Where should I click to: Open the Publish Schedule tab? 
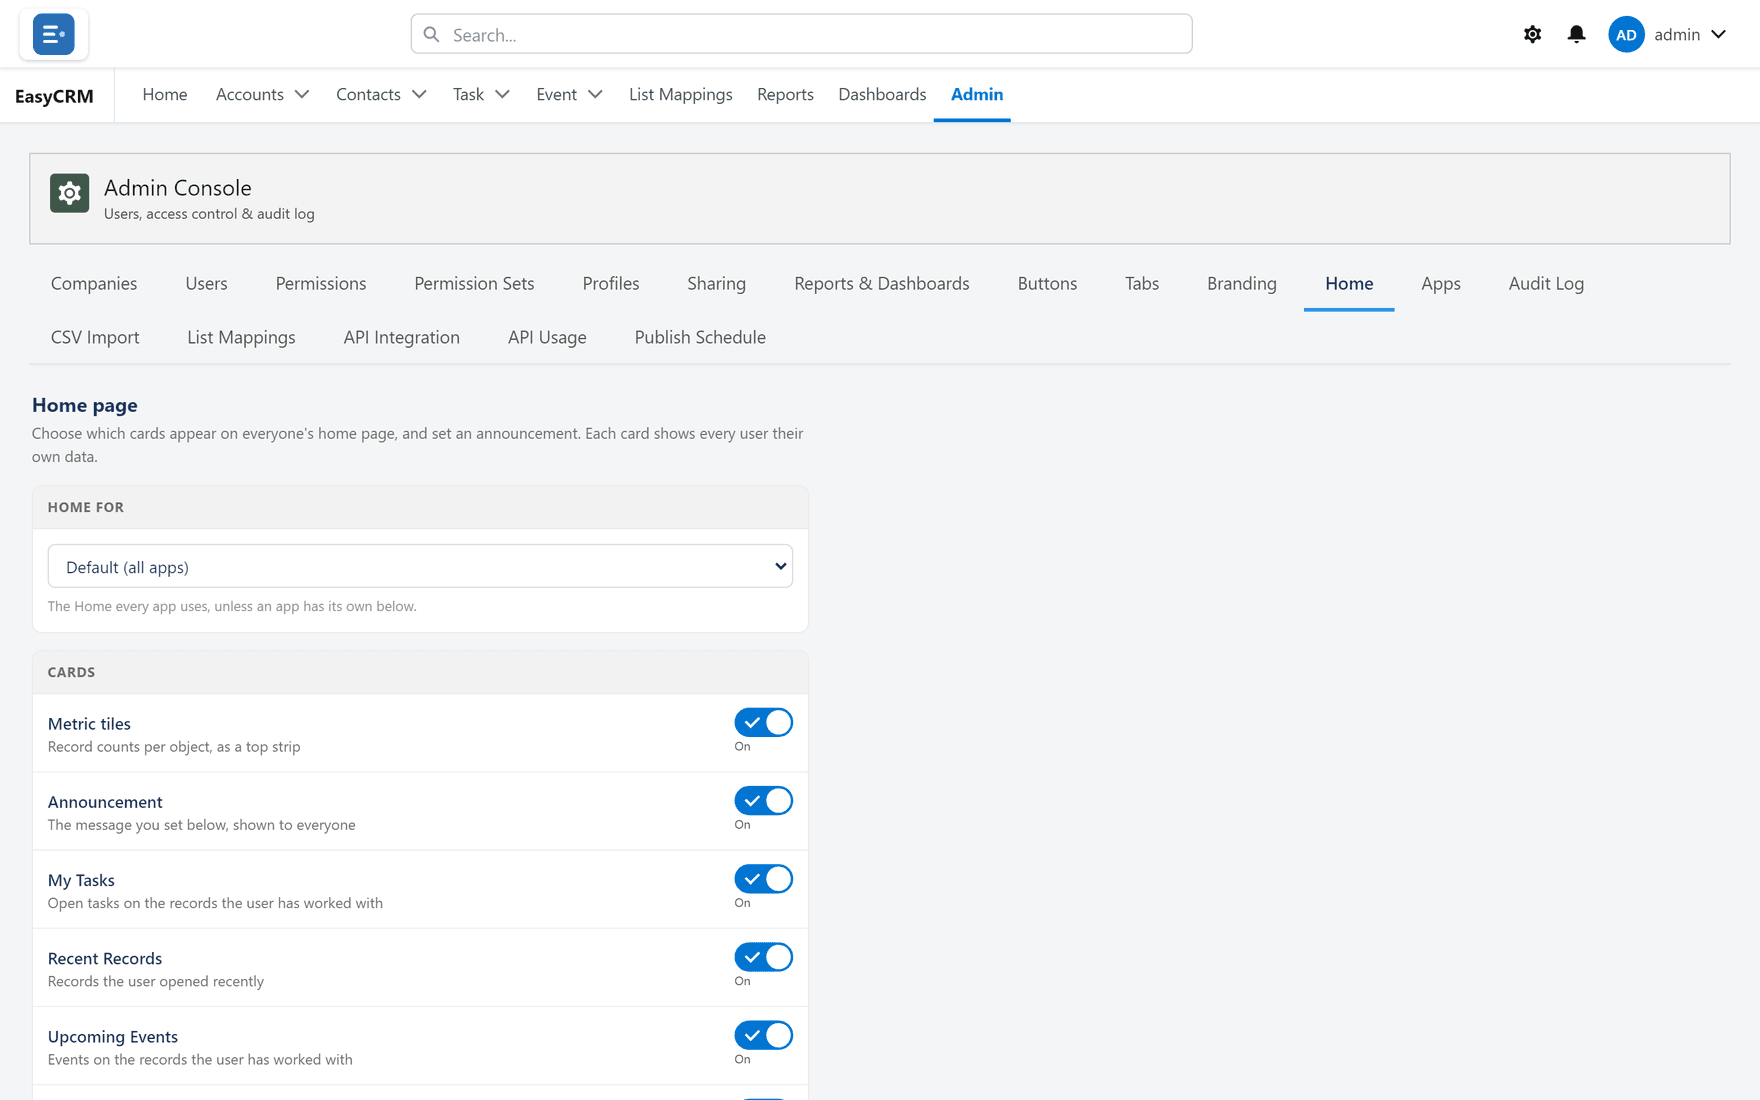tap(700, 337)
